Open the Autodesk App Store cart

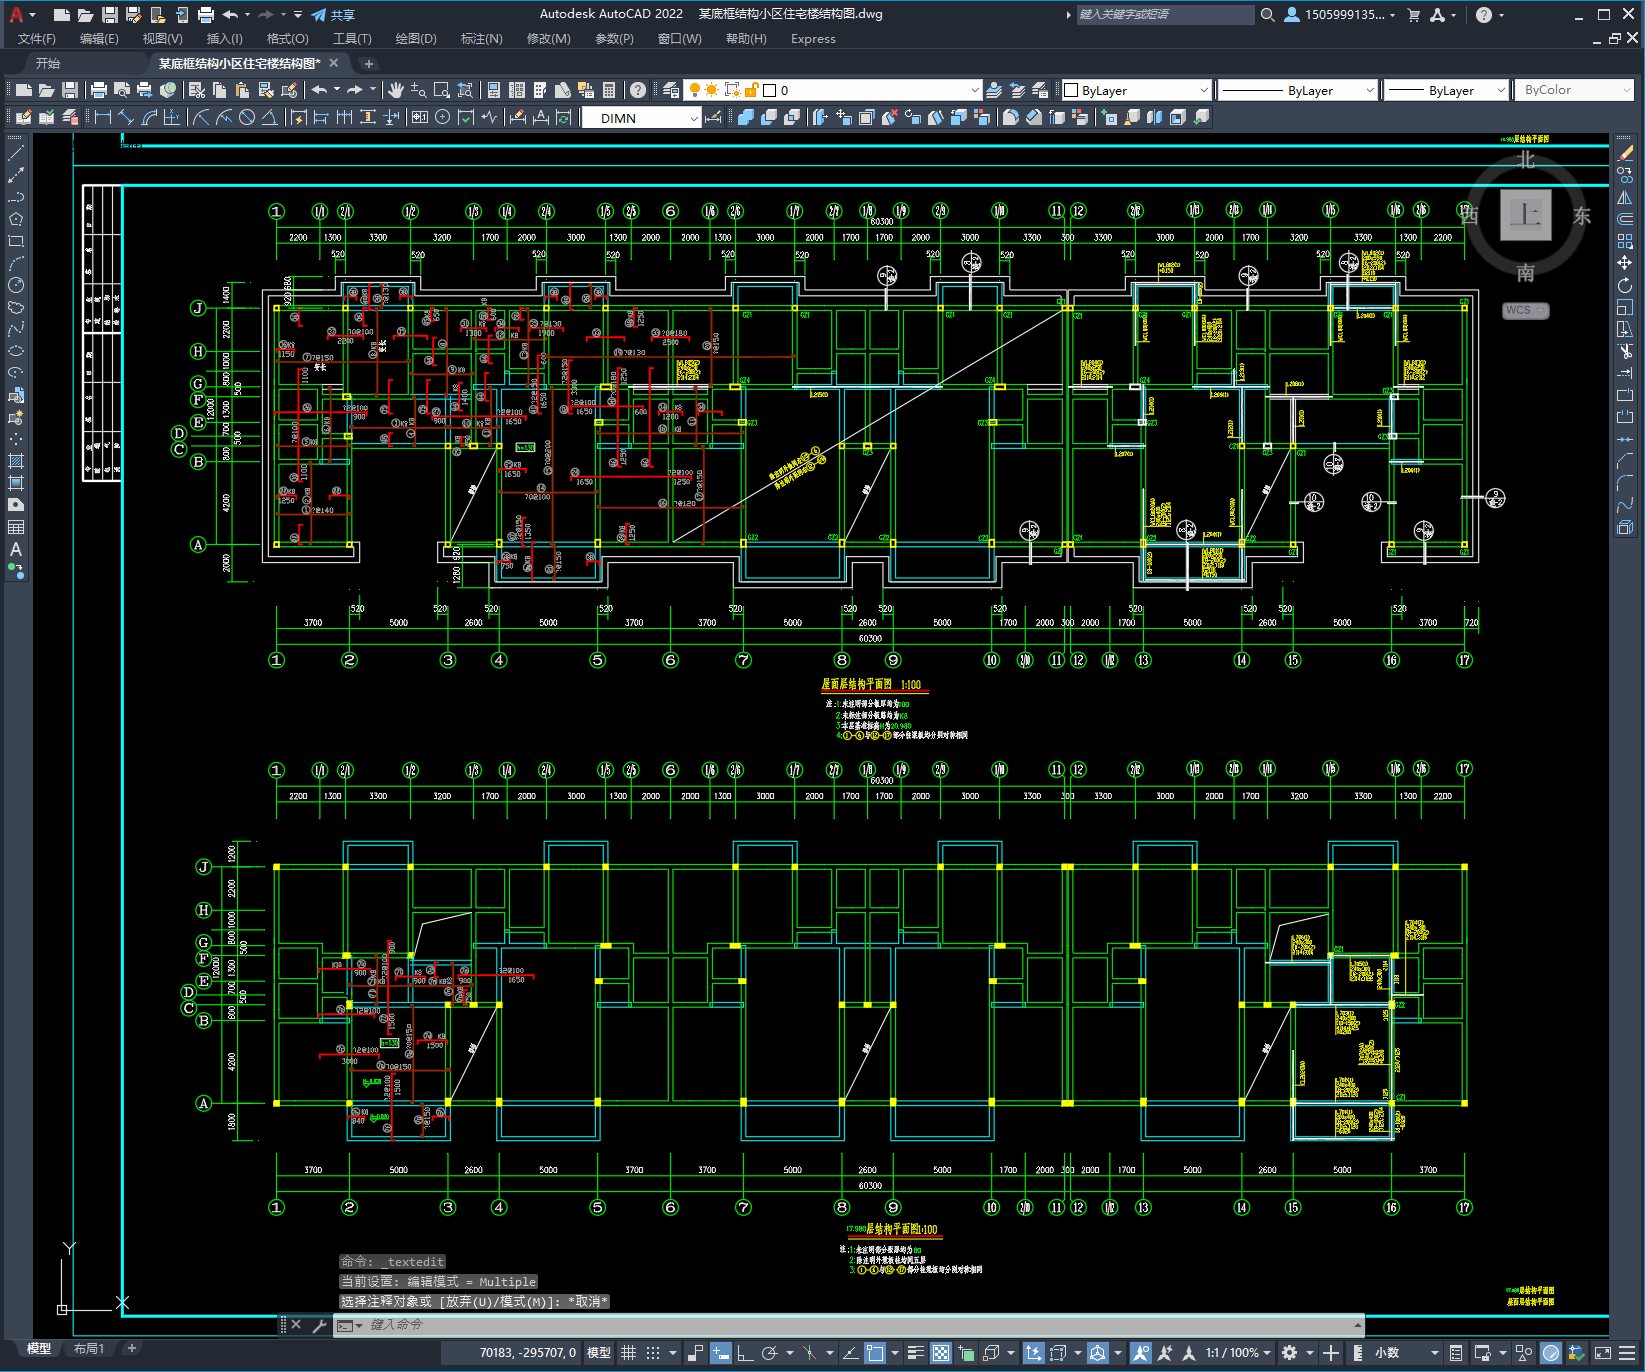(x=1414, y=15)
